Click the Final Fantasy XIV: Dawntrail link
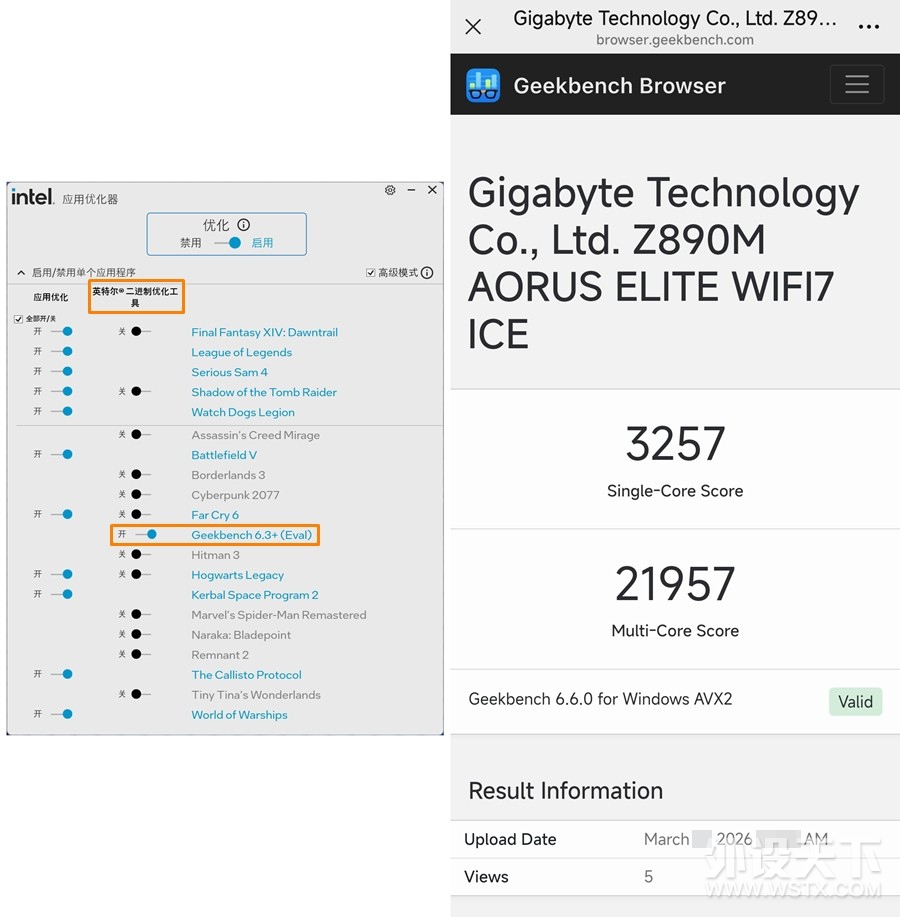The image size is (900, 917). [264, 332]
